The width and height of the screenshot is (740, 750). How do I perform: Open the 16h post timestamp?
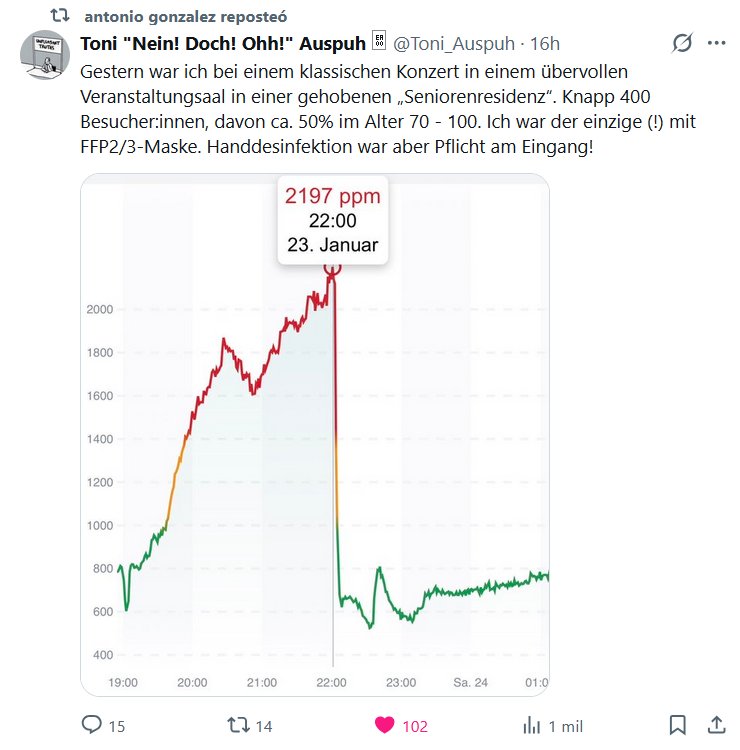[545, 43]
